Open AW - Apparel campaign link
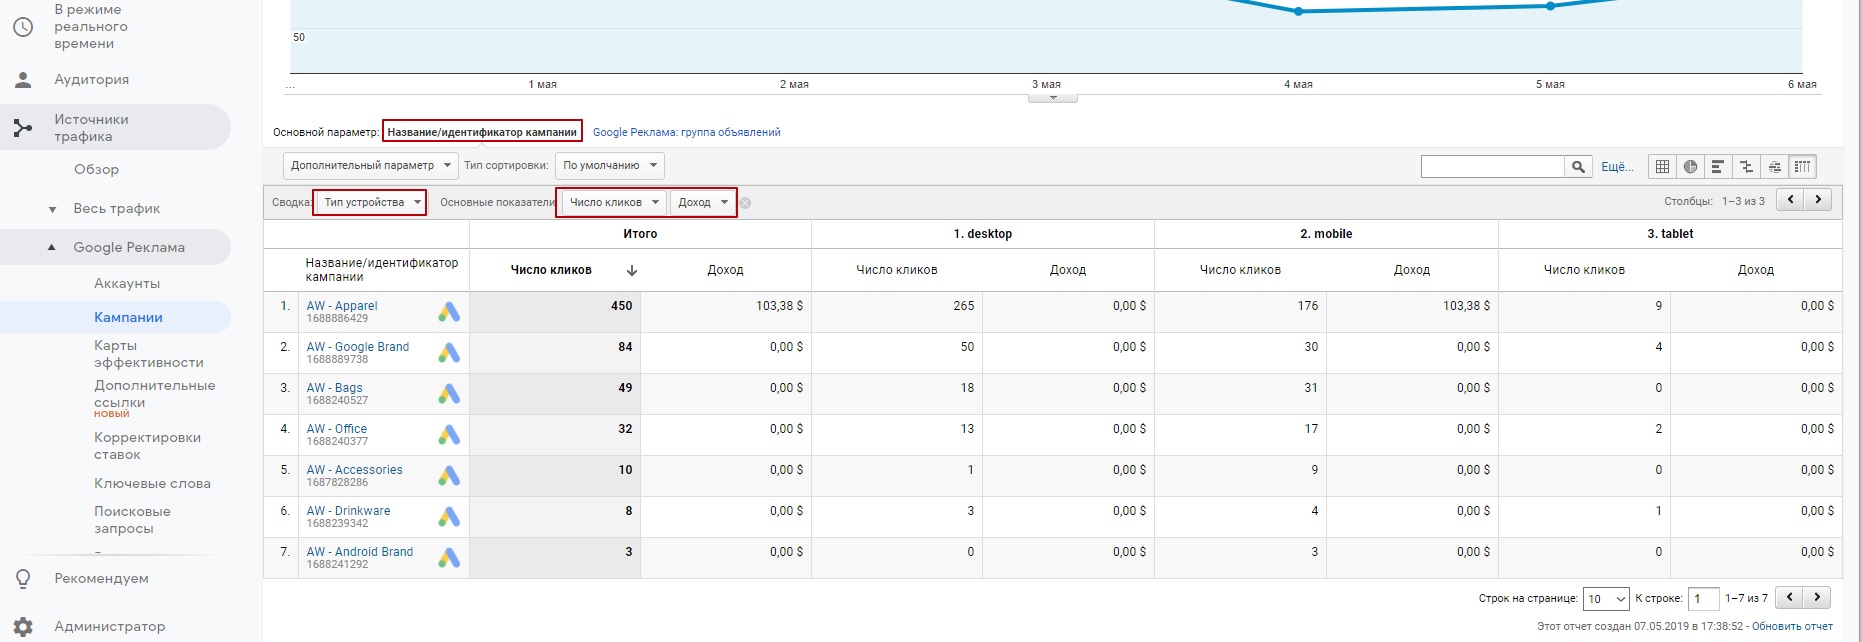Viewport: 1862px width, 642px height. click(x=342, y=306)
